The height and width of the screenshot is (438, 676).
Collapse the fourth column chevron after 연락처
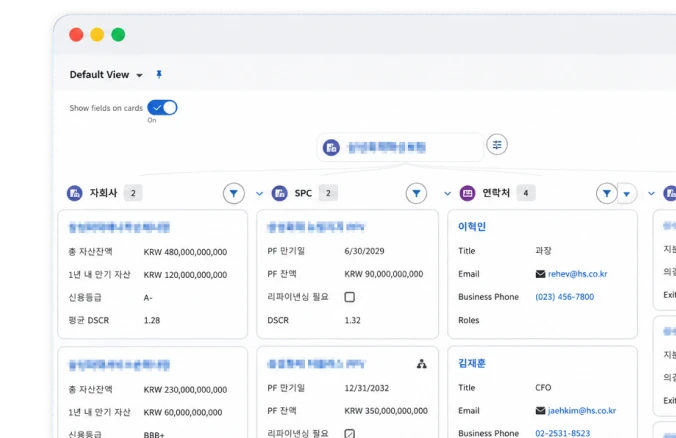click(x=651, y=194)
